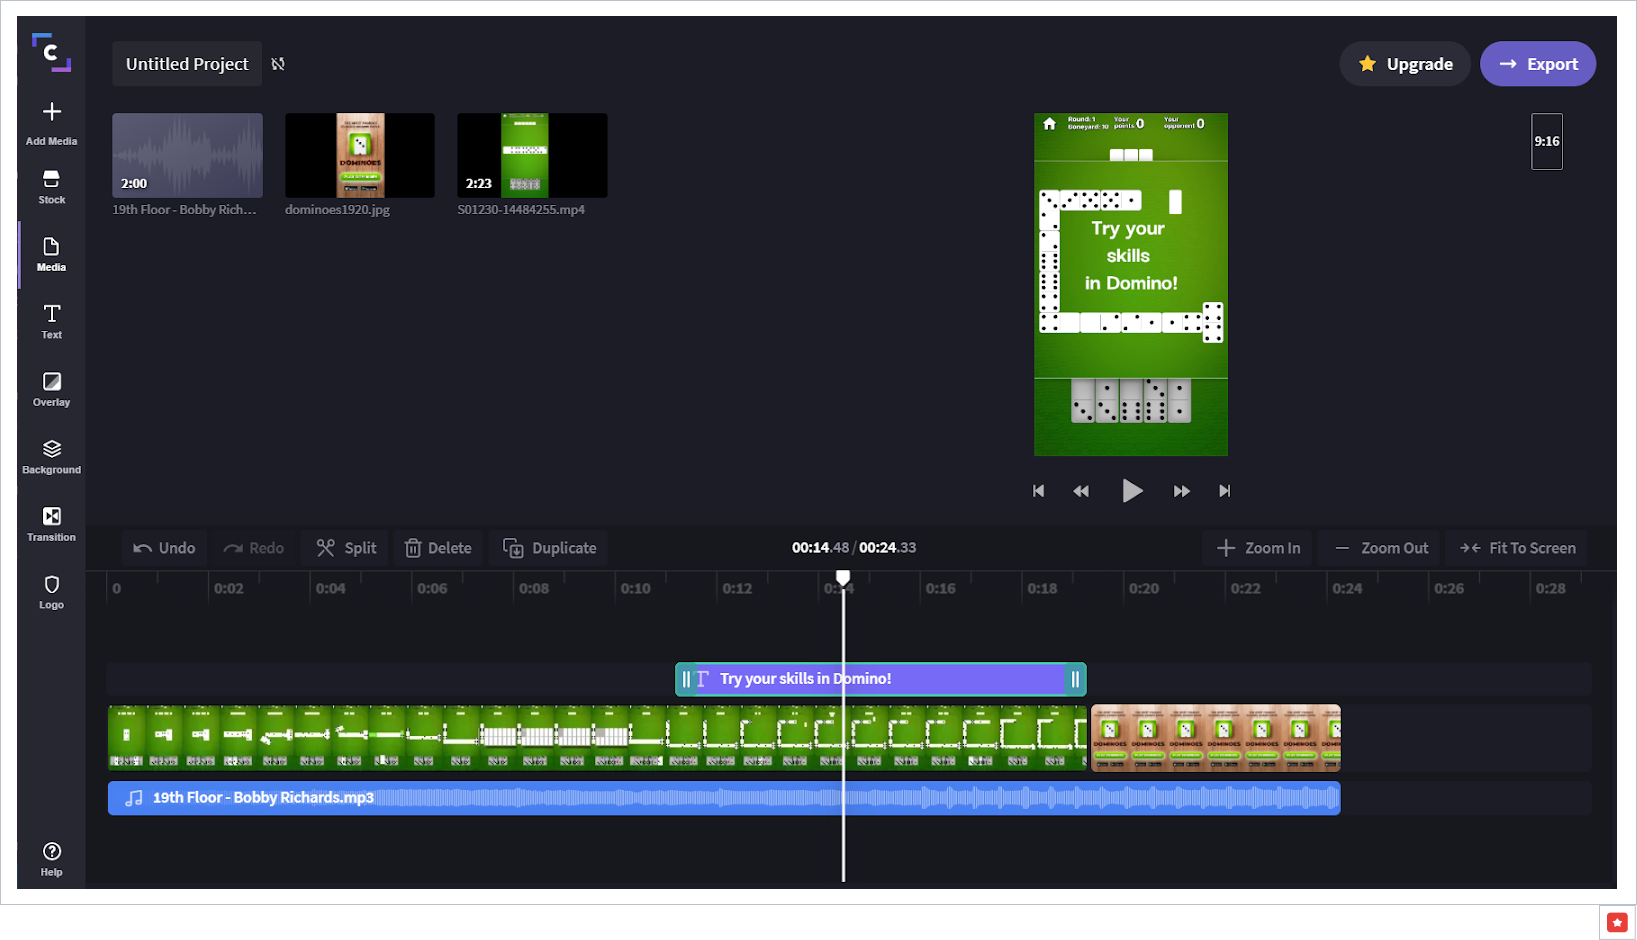Open the Transition panel
This screenshot has height=940, width=1637.
coord(51,524)
